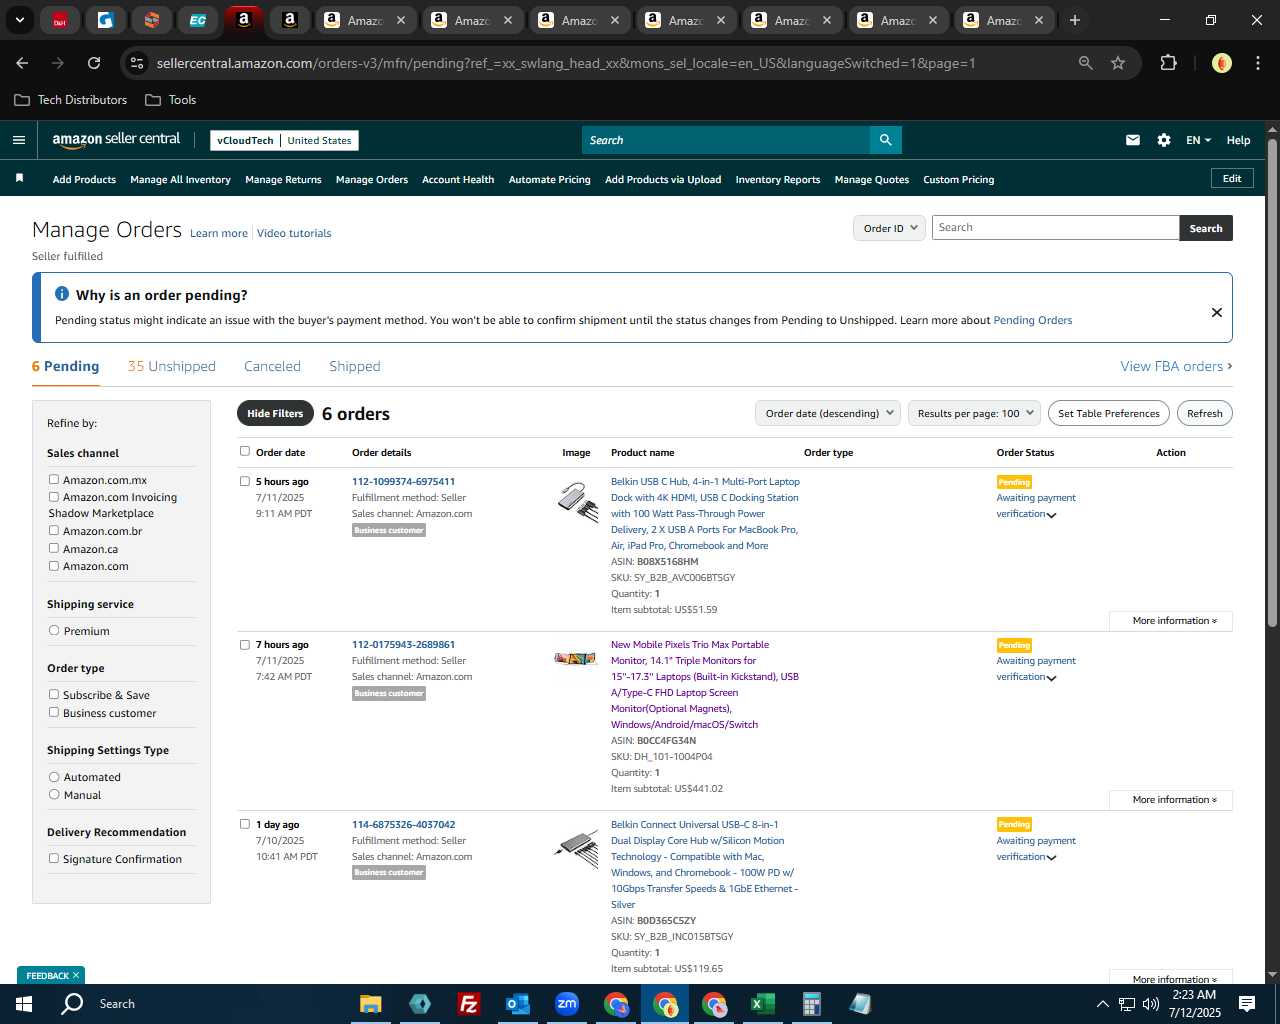This screenshot has width=1280, height=1024.
Task: Close the 'Why is an order pending?' banner
Action: (x=1217, y=312)
